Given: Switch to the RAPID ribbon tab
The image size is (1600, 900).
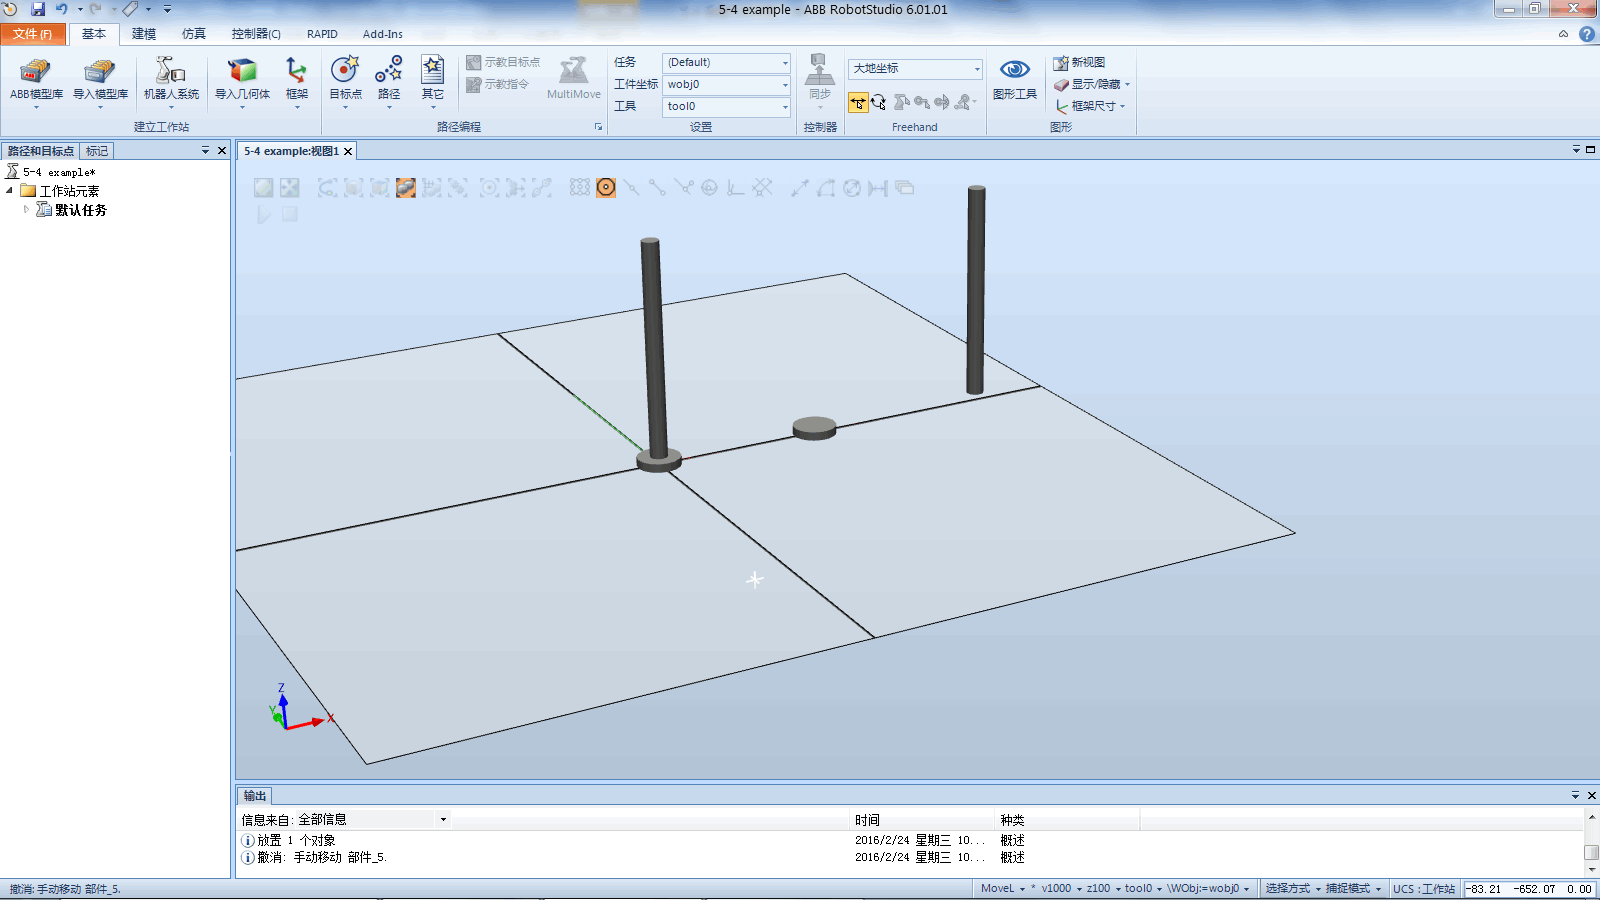Looking at the screenshot, I should (322, 34).
